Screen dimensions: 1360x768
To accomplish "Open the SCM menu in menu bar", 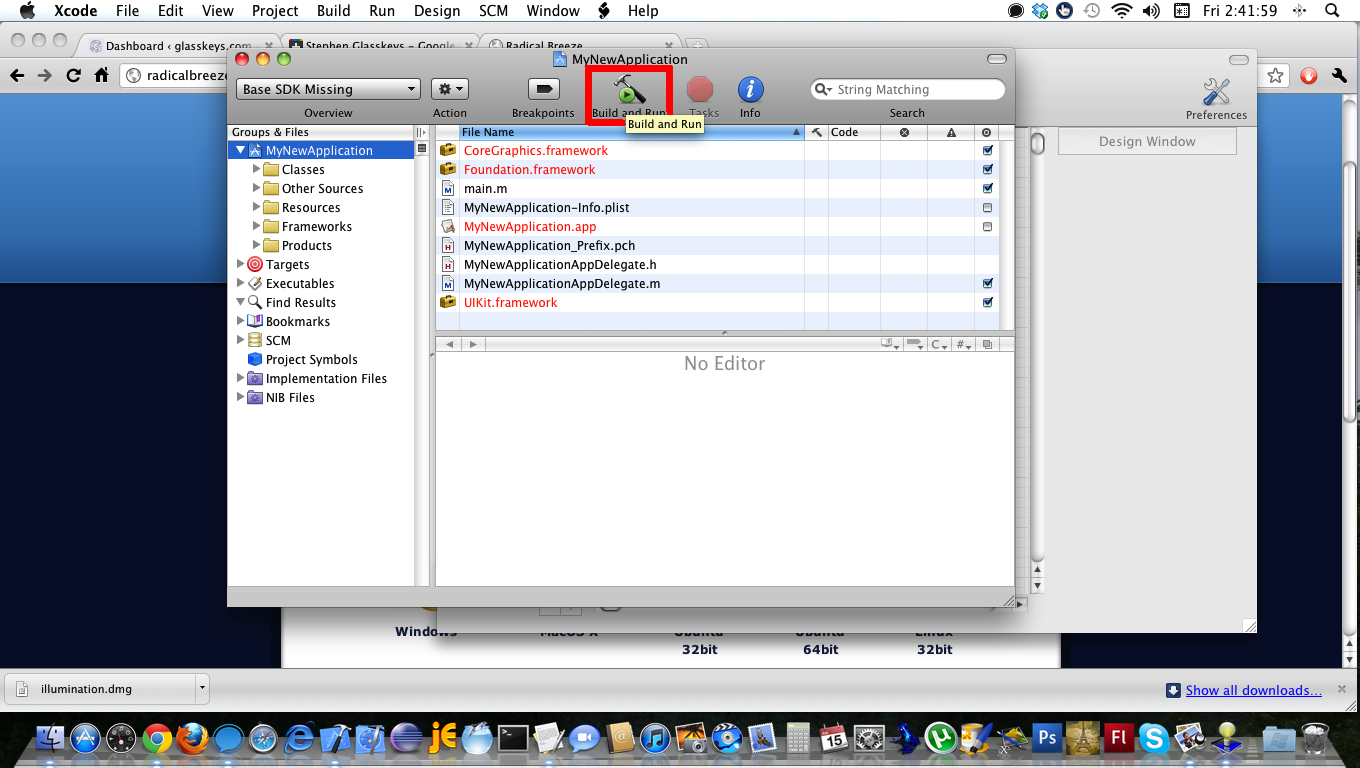I will coord(493,11).
